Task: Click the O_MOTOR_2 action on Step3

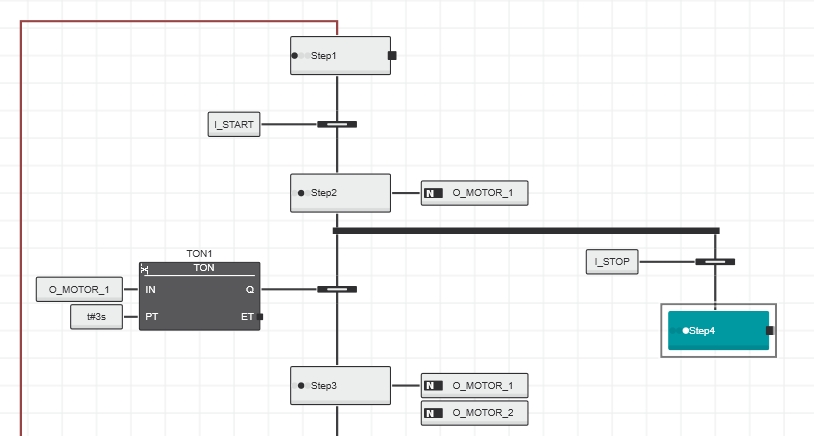Action: coord(483,413)
